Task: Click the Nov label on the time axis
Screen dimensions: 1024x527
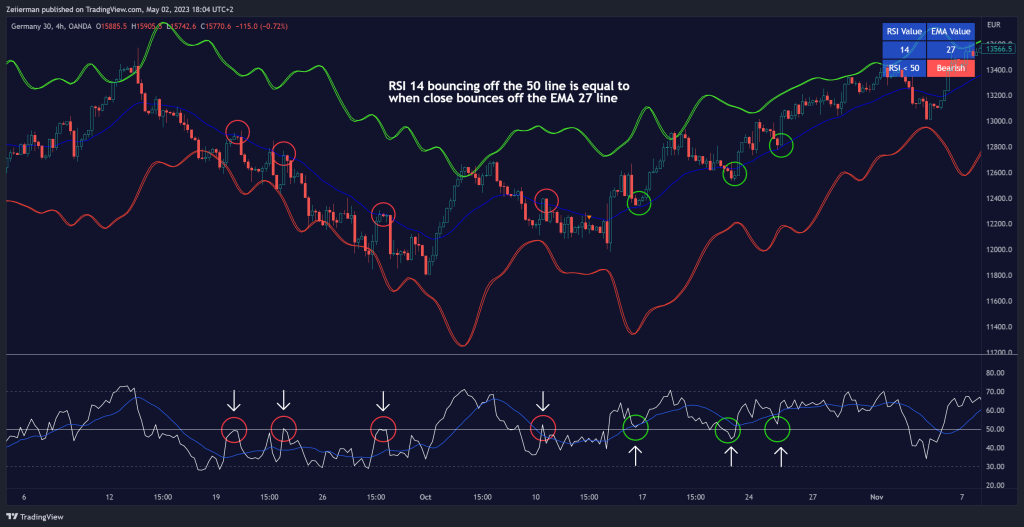Action: pos(877,496)
